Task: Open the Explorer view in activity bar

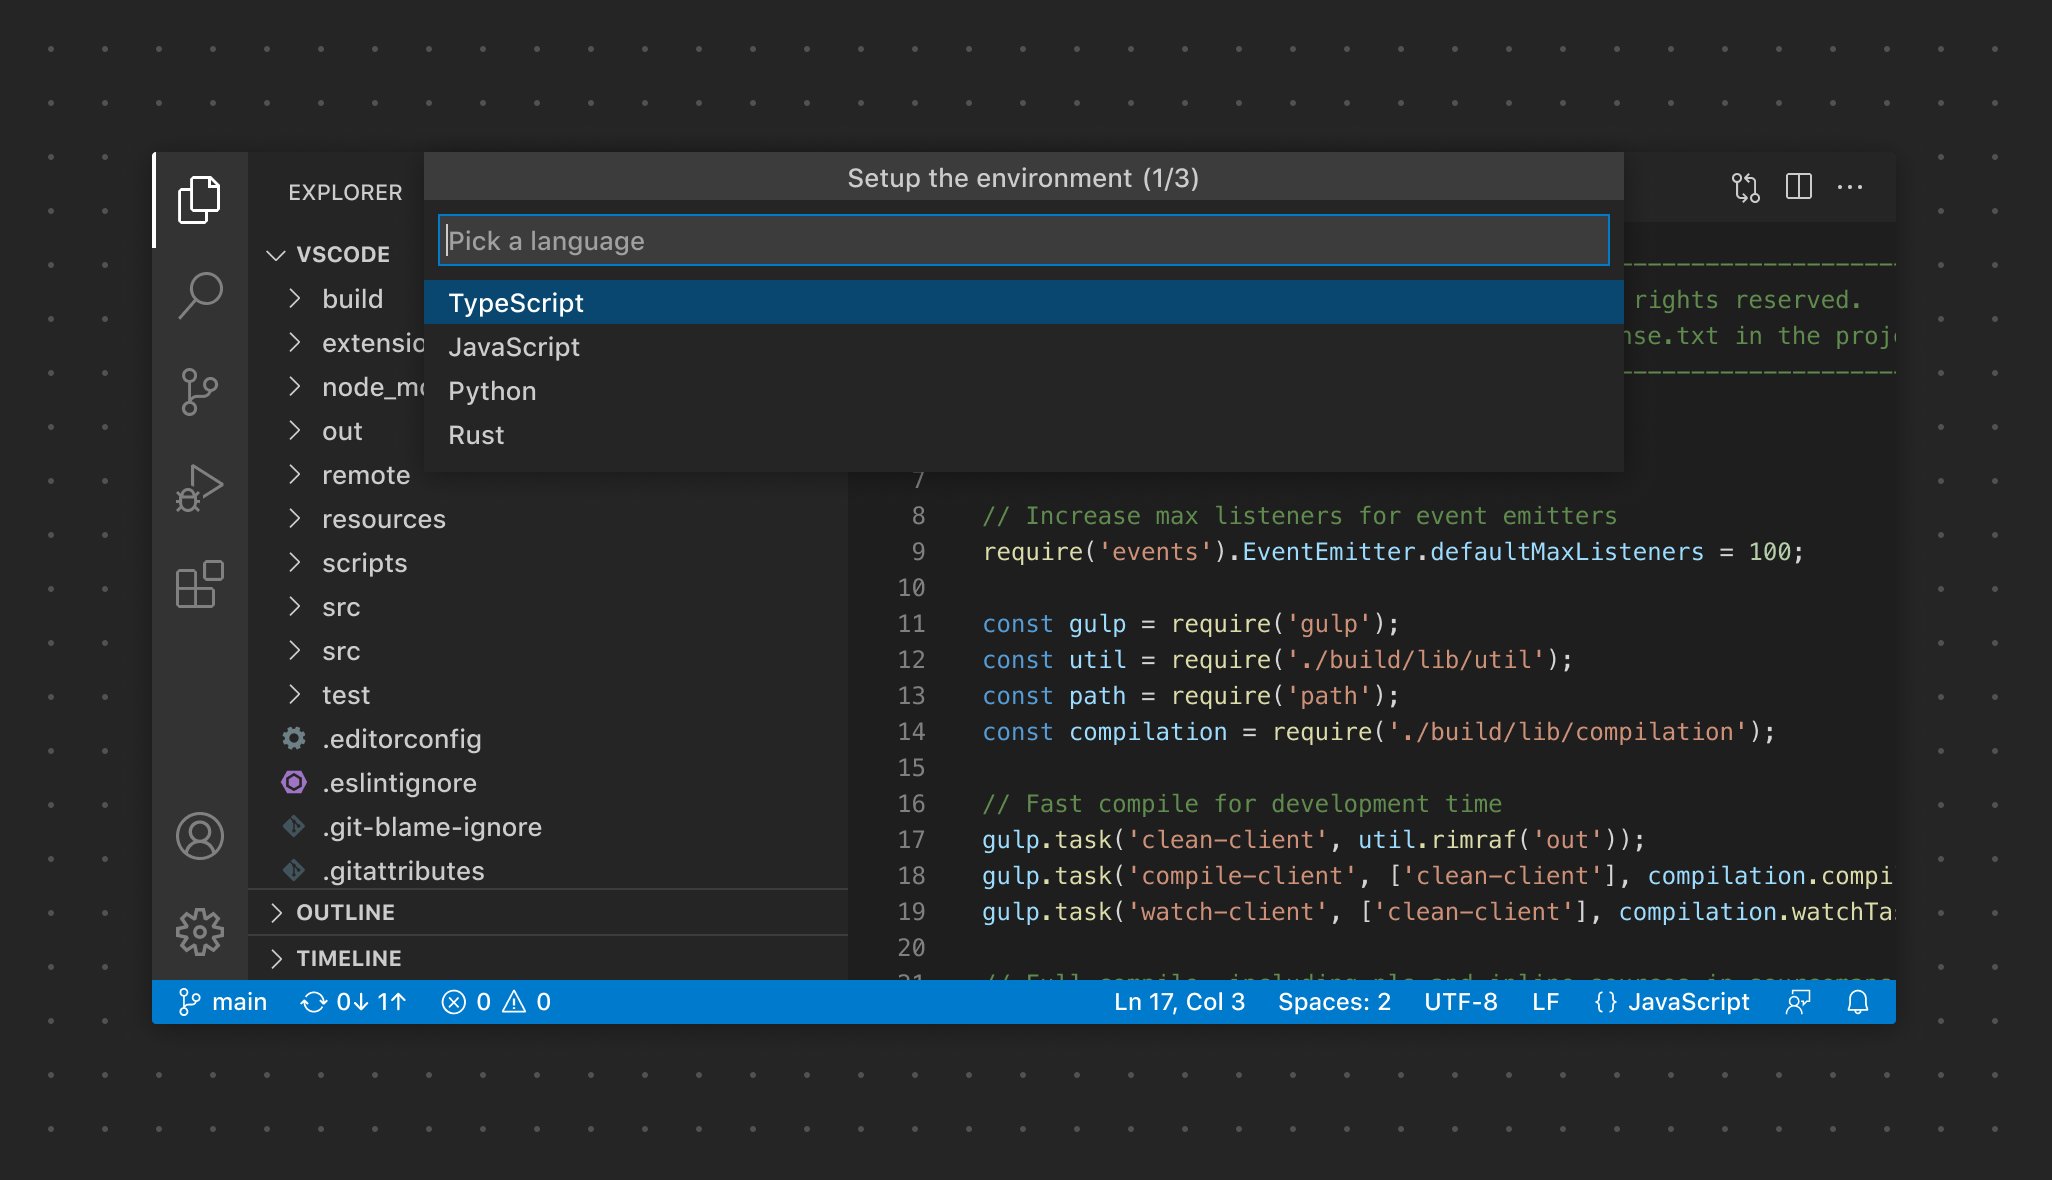Action: point(199,199)
